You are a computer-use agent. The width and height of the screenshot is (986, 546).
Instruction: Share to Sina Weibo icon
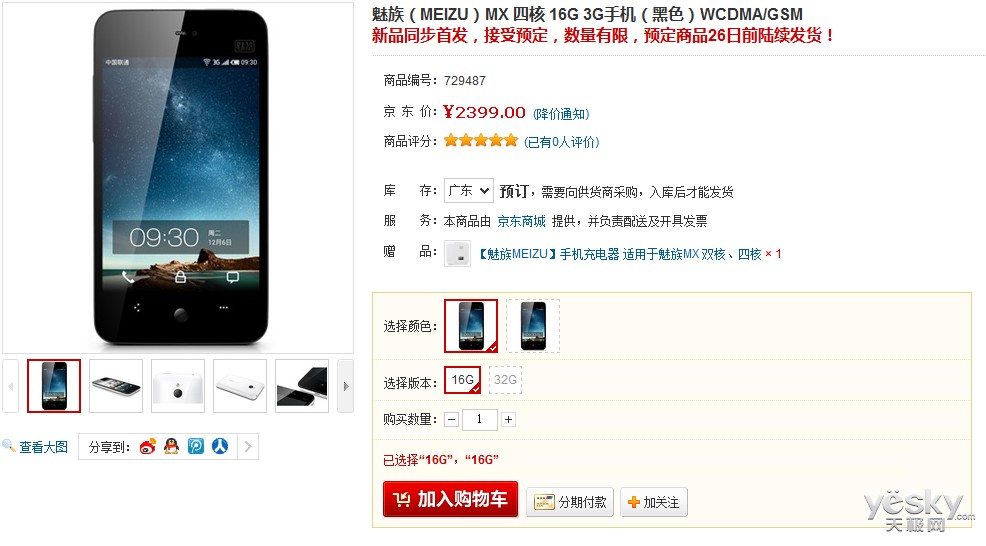148,447
